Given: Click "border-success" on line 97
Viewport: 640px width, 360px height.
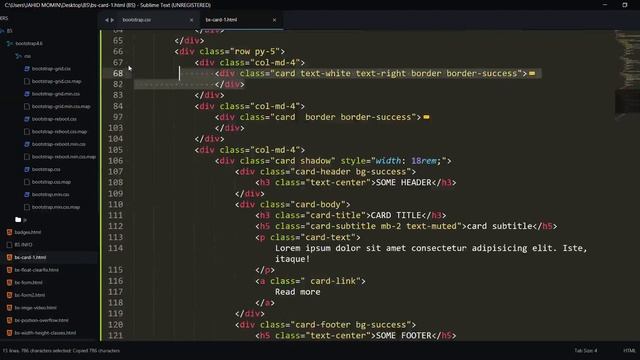Looking at the screenshot, I should (x=376, y=117).
